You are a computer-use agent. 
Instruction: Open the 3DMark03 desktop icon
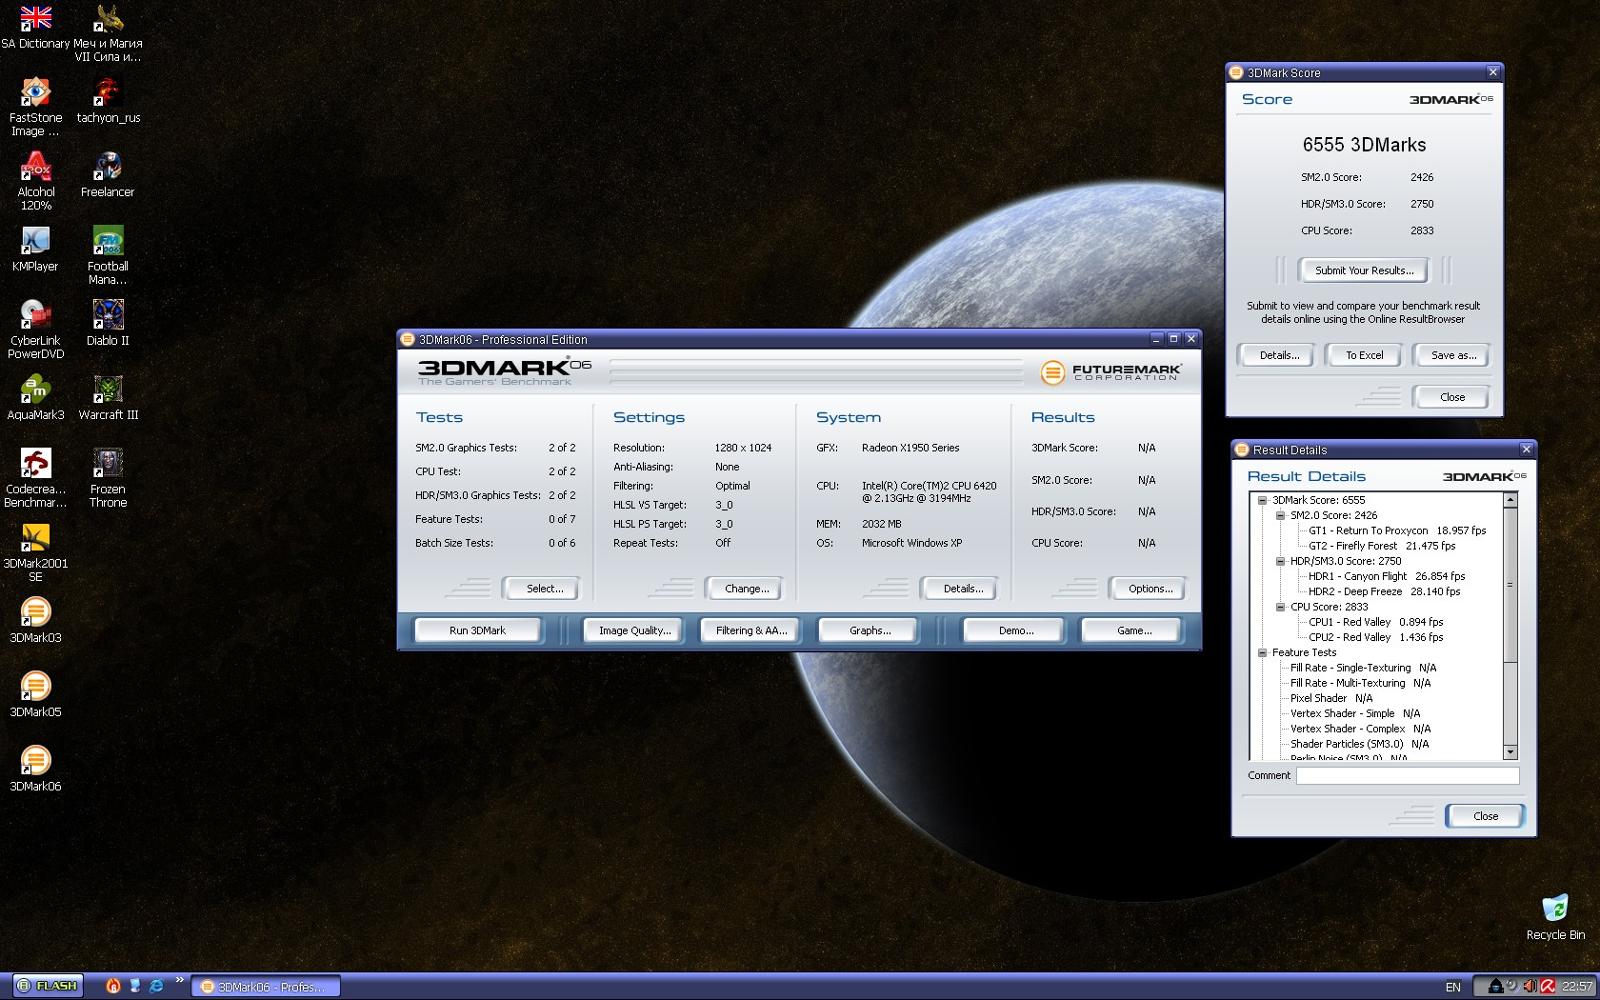click(x=36, y=619)
